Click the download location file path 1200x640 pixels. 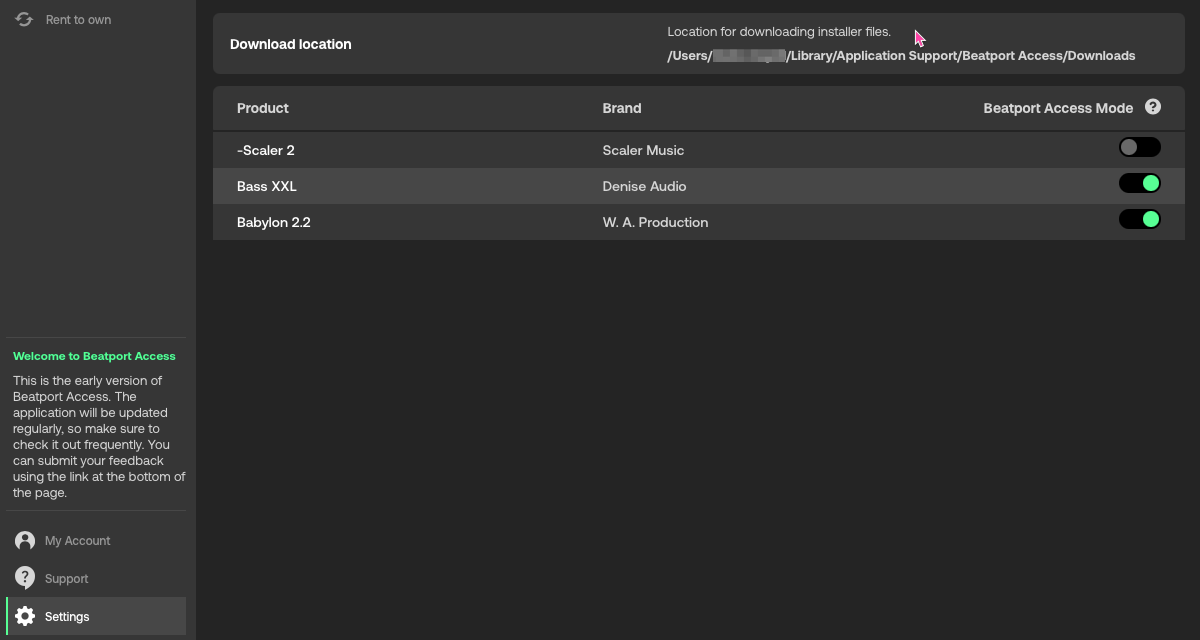(x=900, y=56)
